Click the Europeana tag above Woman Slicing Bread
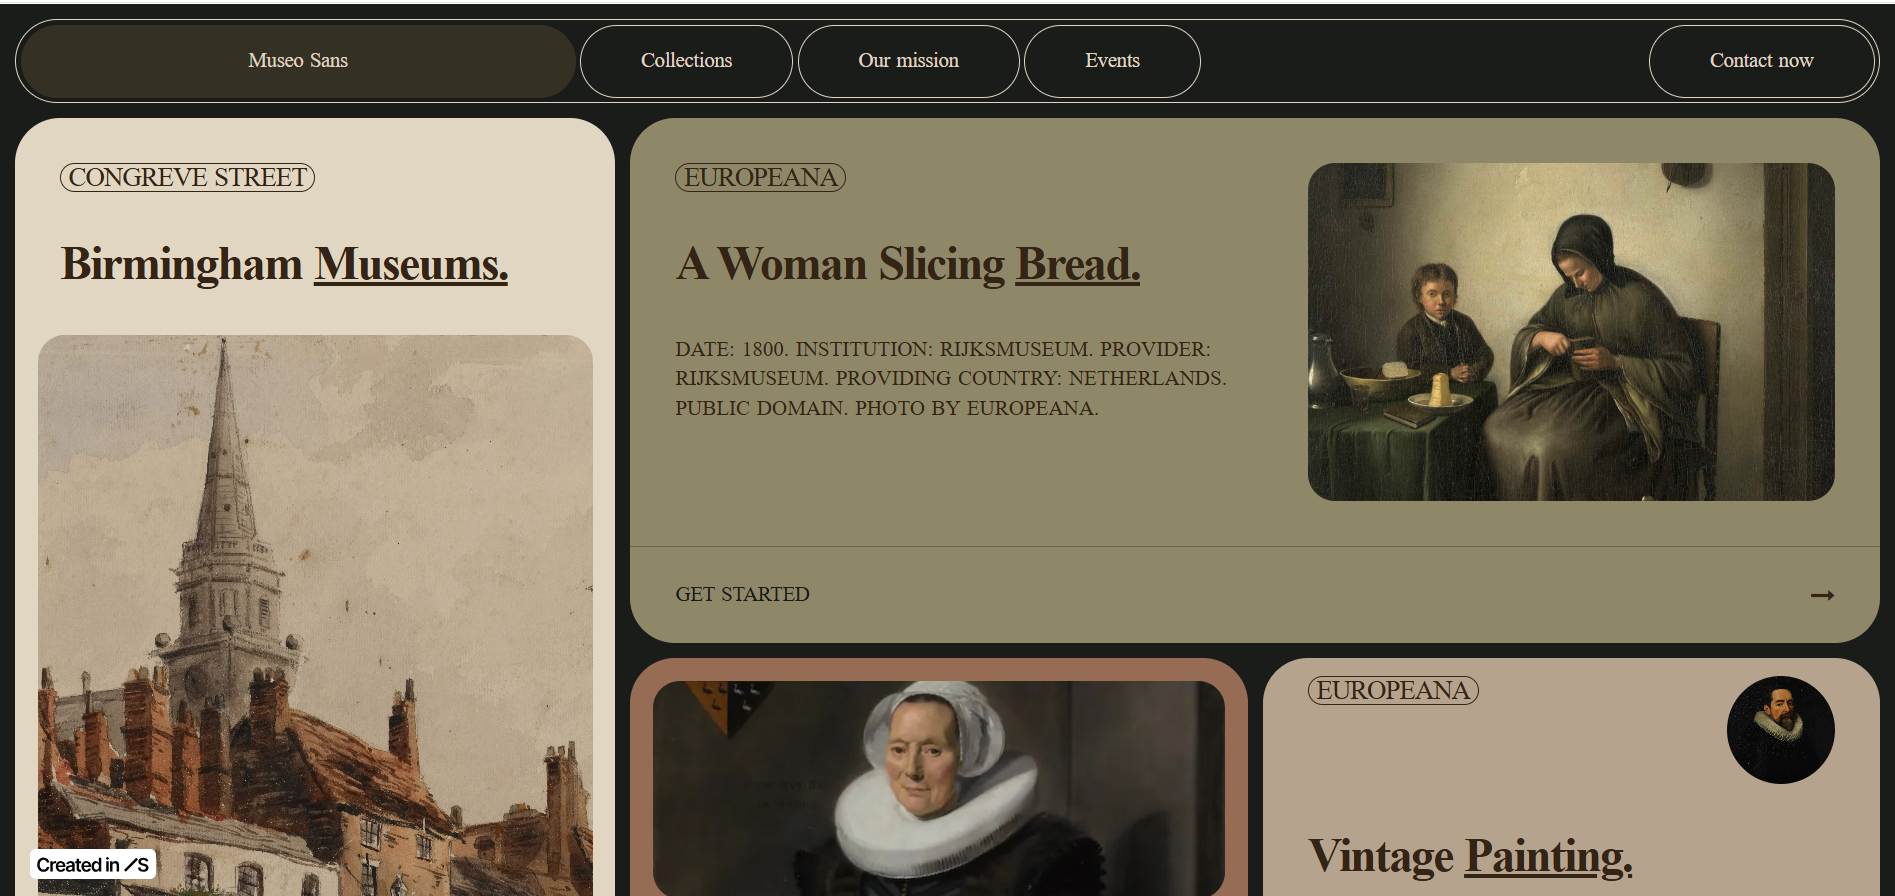The image size is (1895, 896). coord(760,177)
